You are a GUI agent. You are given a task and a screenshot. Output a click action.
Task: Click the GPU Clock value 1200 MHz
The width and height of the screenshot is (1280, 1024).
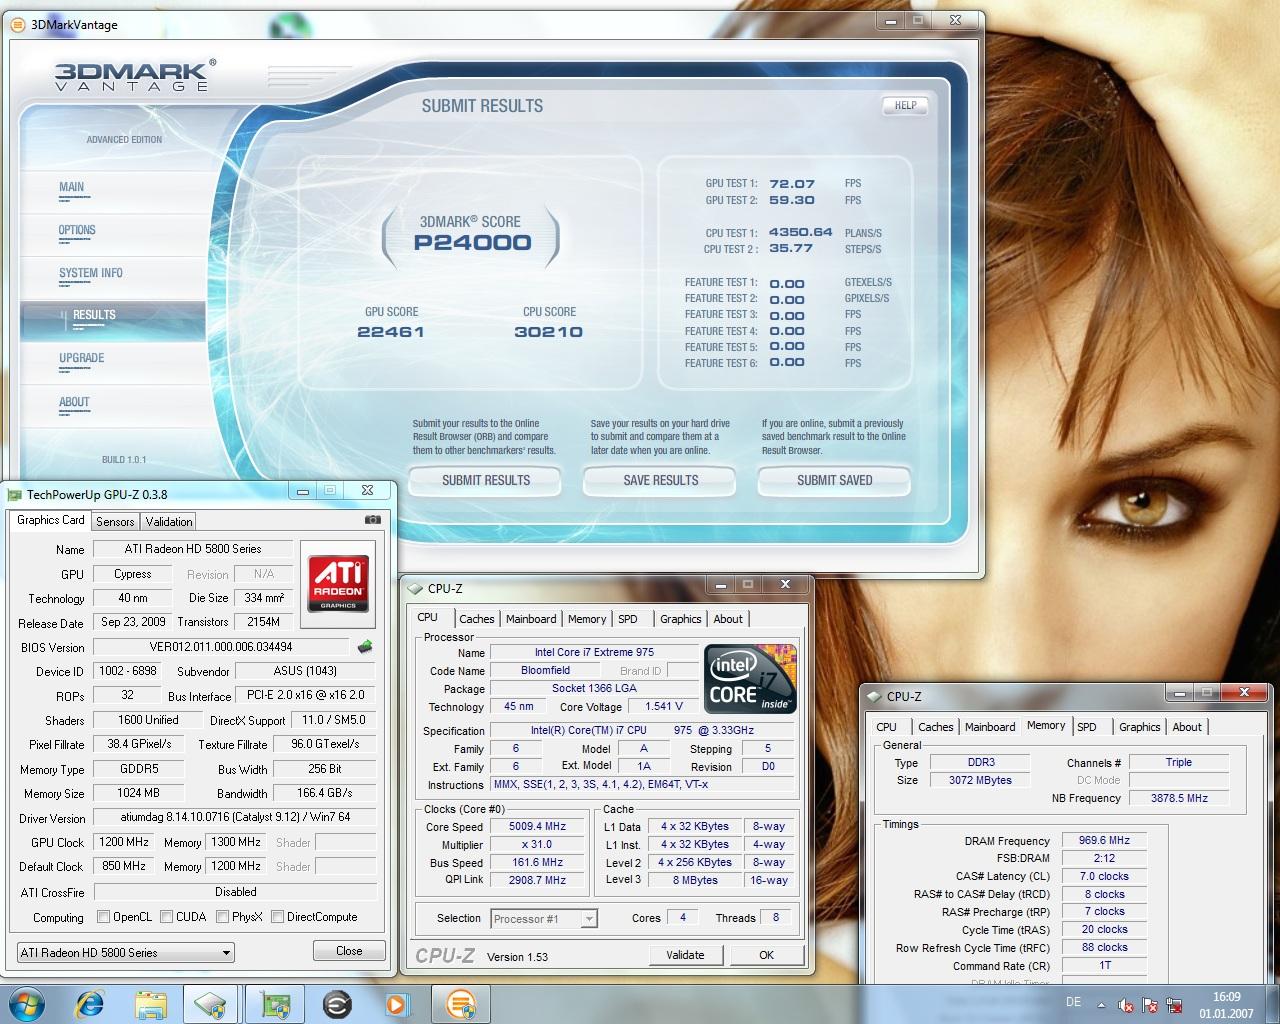[124, 843]
